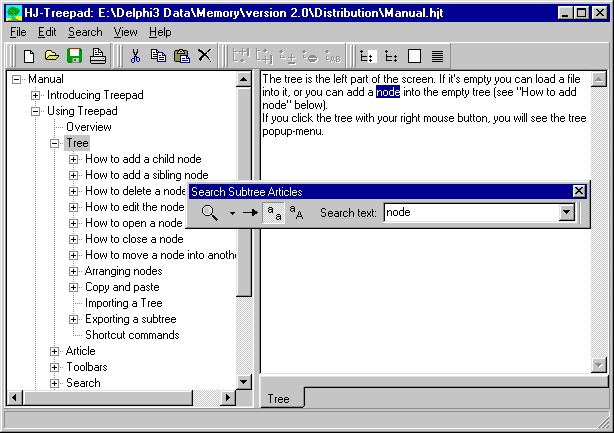Click the greyed add sibling node icon
The height and width of the screenshot is (433, 614).
[264, 56]
